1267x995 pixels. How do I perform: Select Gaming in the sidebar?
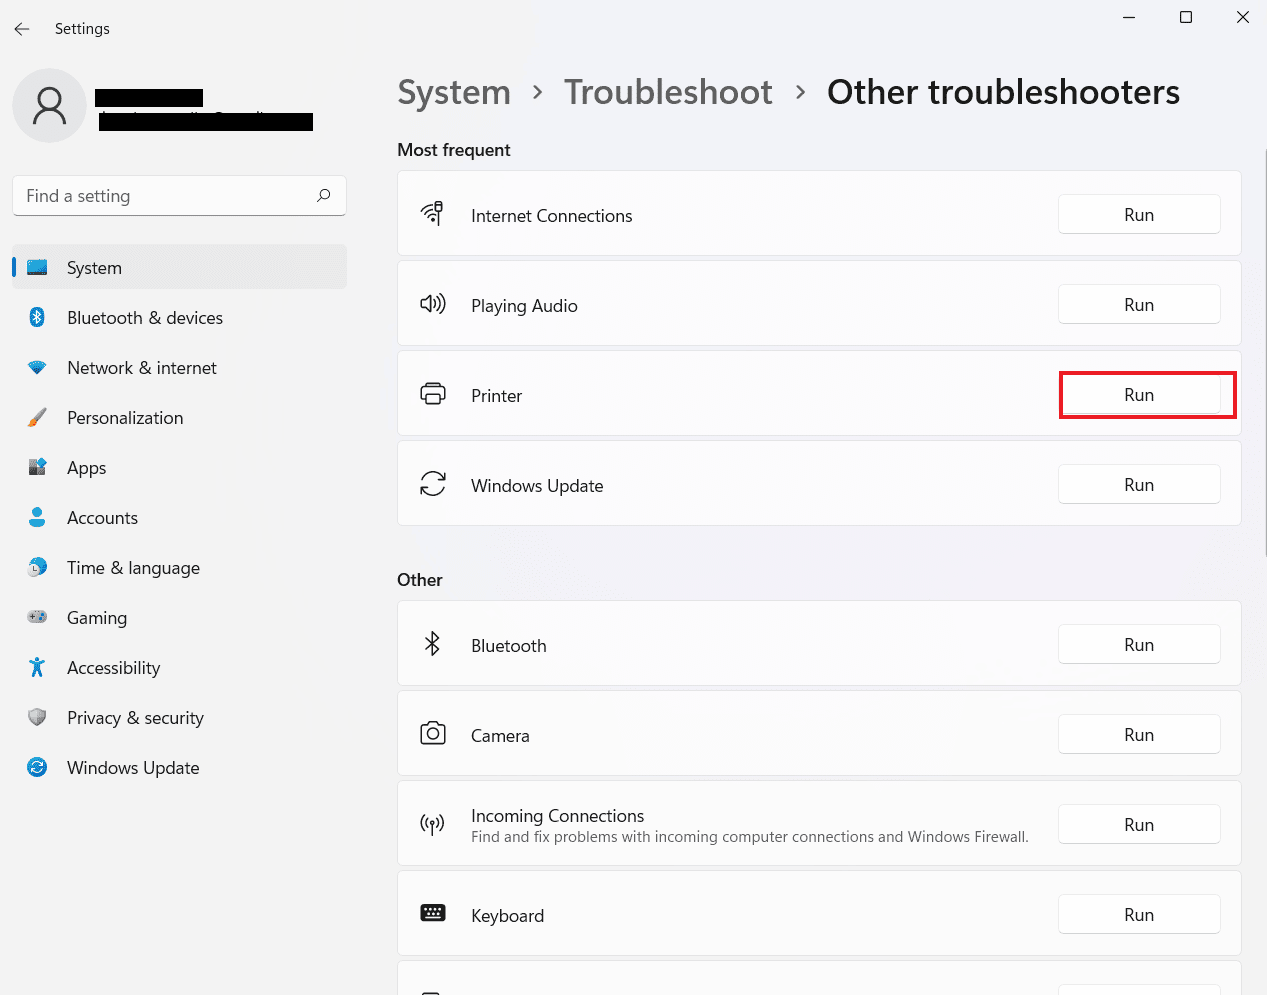[x=180, y=617]
